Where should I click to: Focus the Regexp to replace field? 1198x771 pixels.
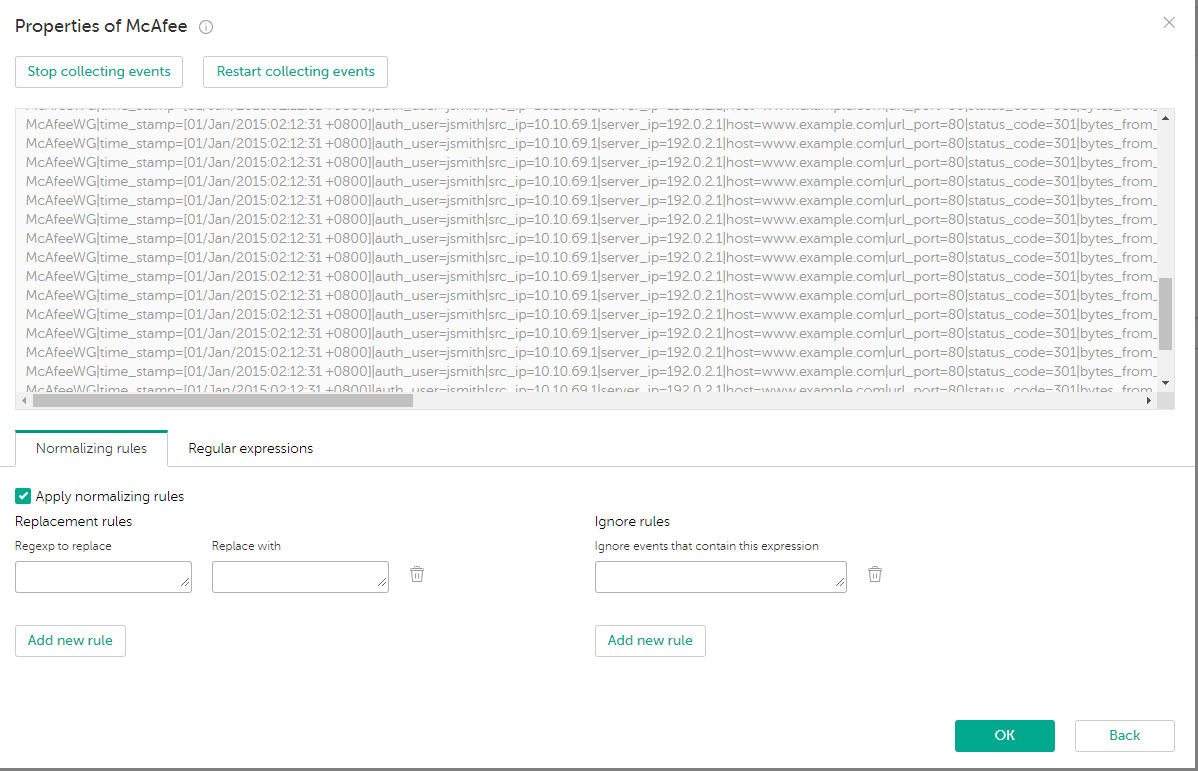[102, 576]
